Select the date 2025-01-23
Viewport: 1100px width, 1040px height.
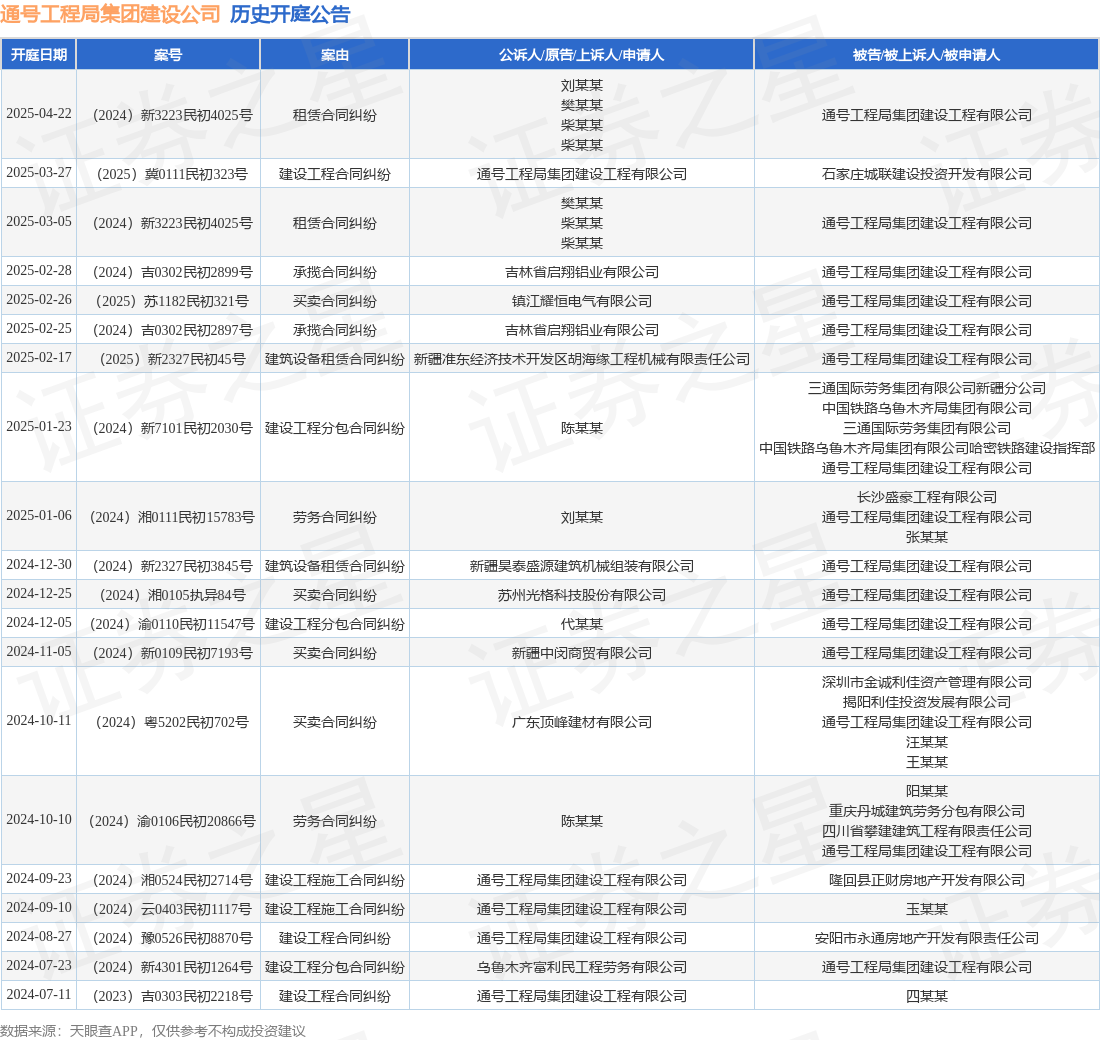click(39, 427)
